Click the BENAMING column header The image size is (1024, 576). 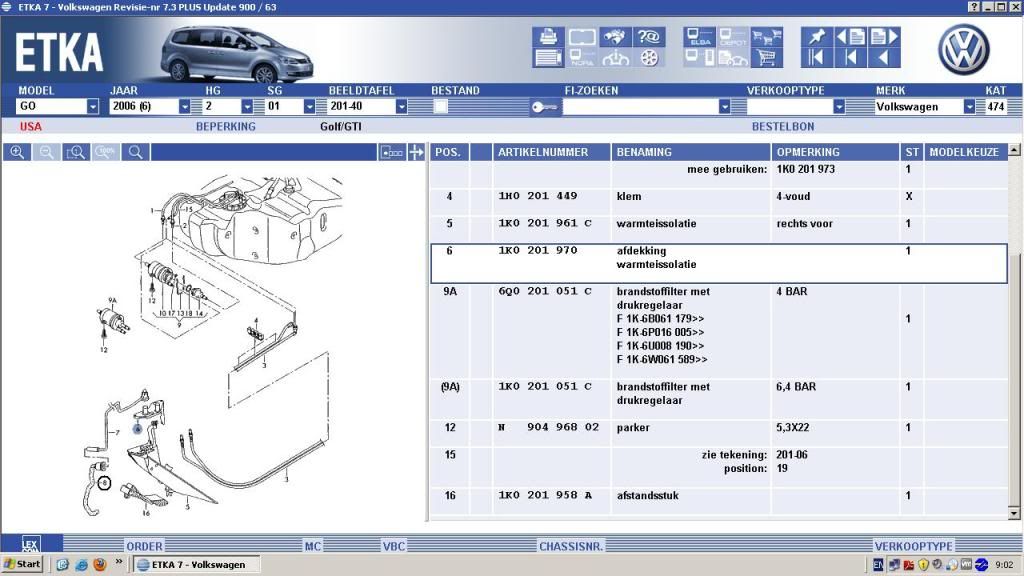pos(690,152)
